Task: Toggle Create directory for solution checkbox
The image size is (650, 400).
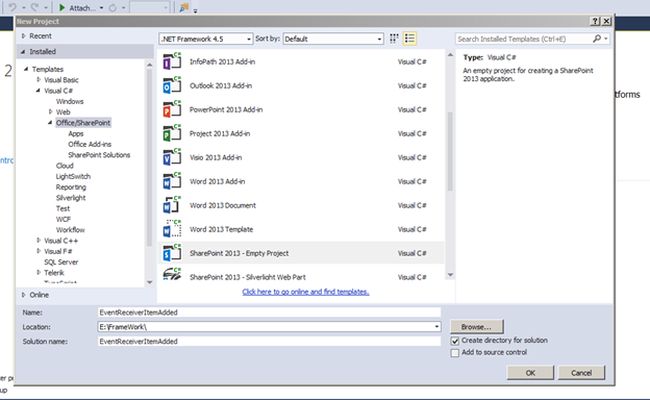Action: [x=455, y=341]
